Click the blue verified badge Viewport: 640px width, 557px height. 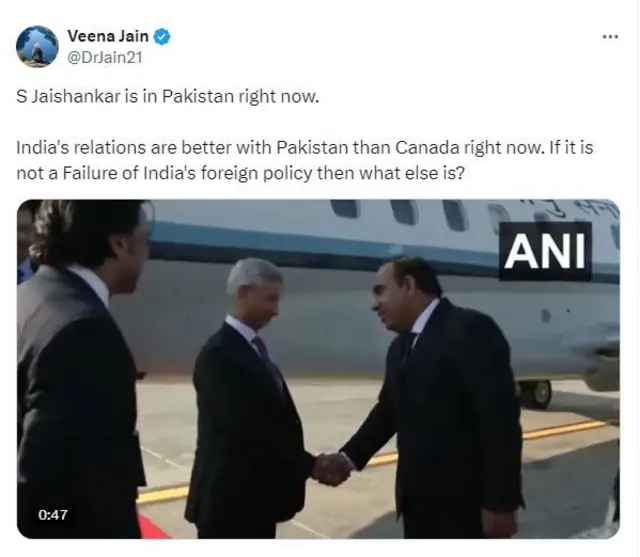[162, 37]
